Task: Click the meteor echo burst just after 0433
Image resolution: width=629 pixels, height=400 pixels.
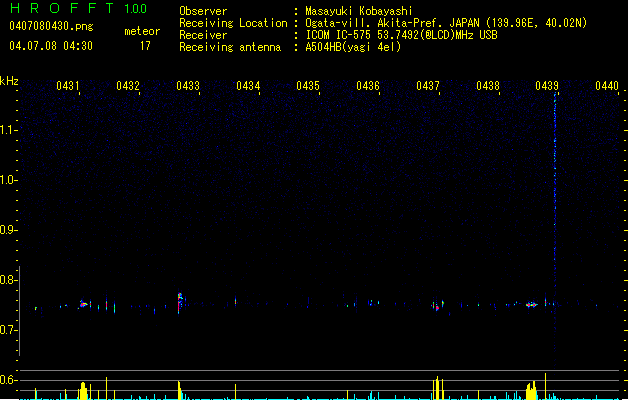Action: point(180,303)
